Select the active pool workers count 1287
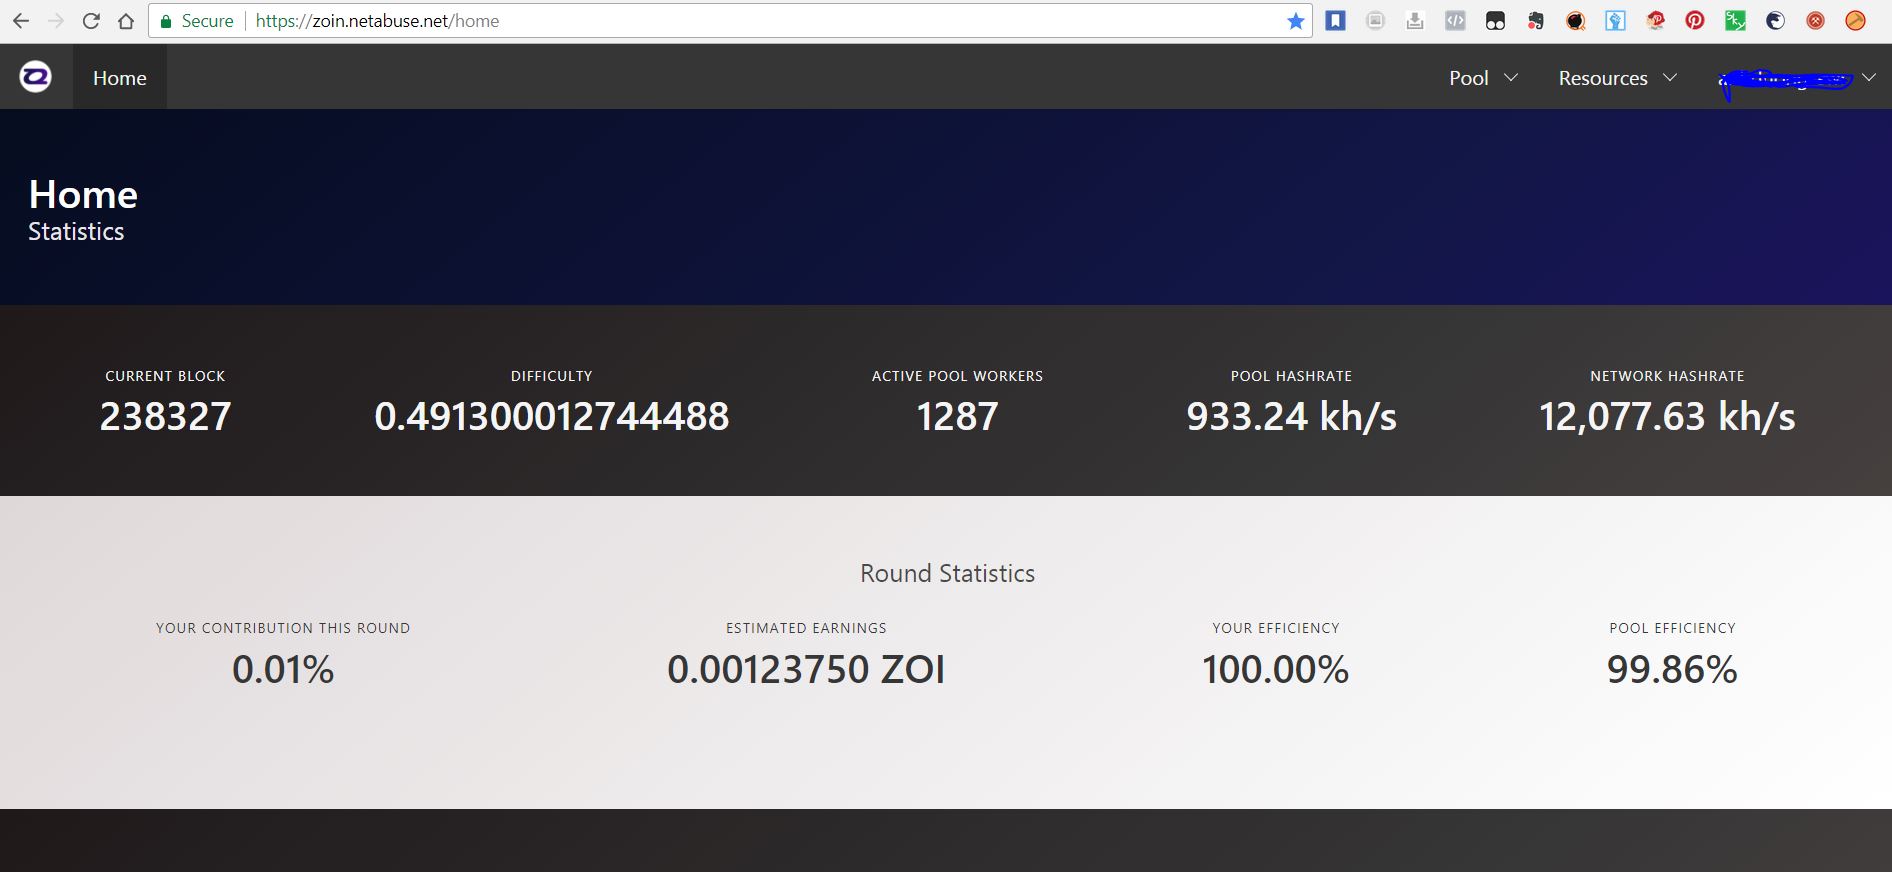 (x=957, y=416)
